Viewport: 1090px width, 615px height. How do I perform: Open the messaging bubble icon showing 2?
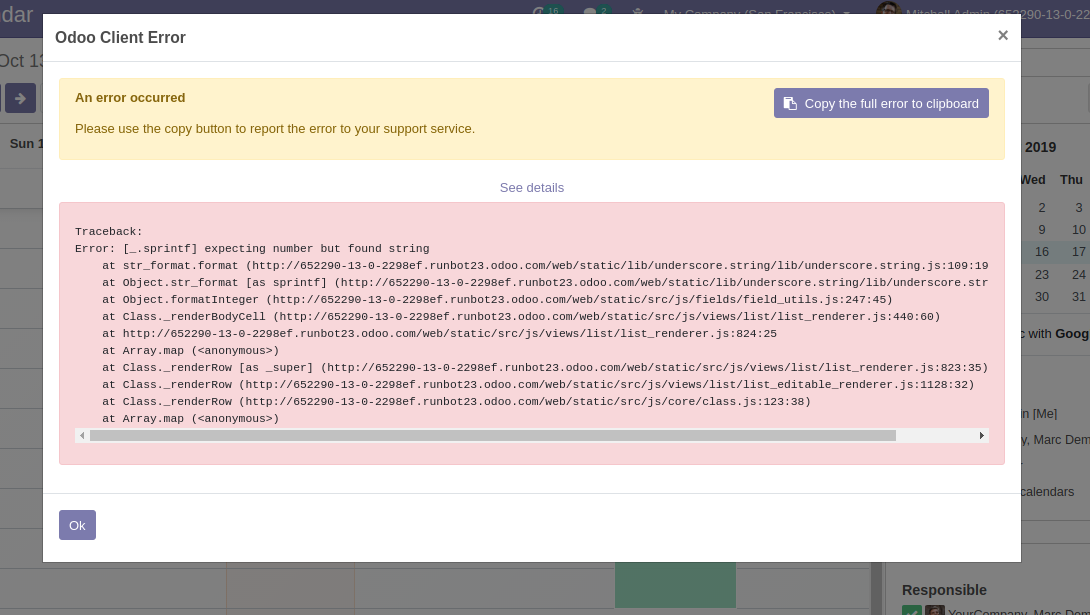coord(590,11)
